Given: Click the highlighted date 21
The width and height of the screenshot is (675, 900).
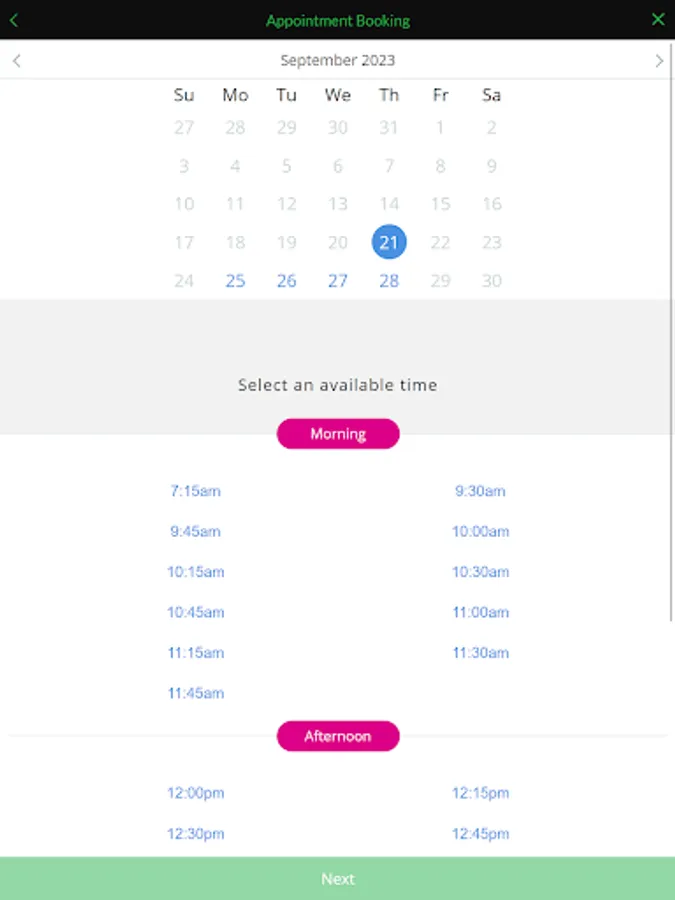Looking at the screenshot, I should click(x=389, y=242).
